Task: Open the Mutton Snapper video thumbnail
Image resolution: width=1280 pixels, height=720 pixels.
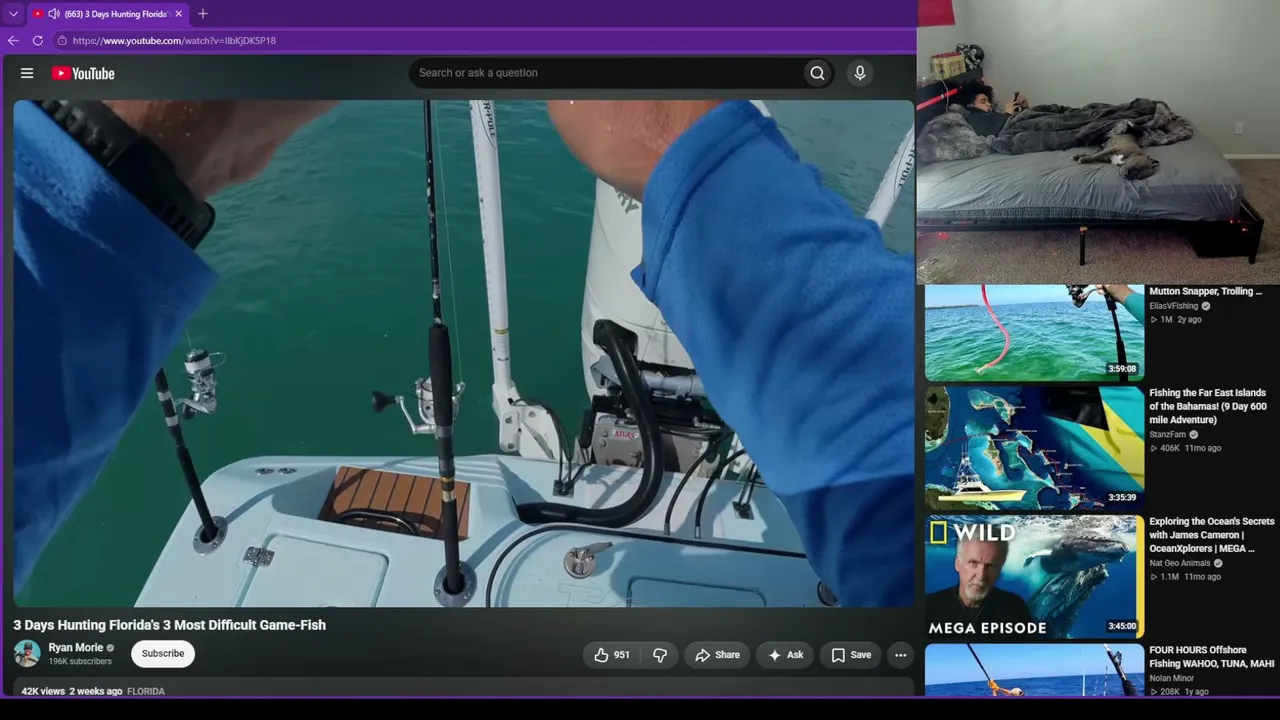Action: (1034, 333)
